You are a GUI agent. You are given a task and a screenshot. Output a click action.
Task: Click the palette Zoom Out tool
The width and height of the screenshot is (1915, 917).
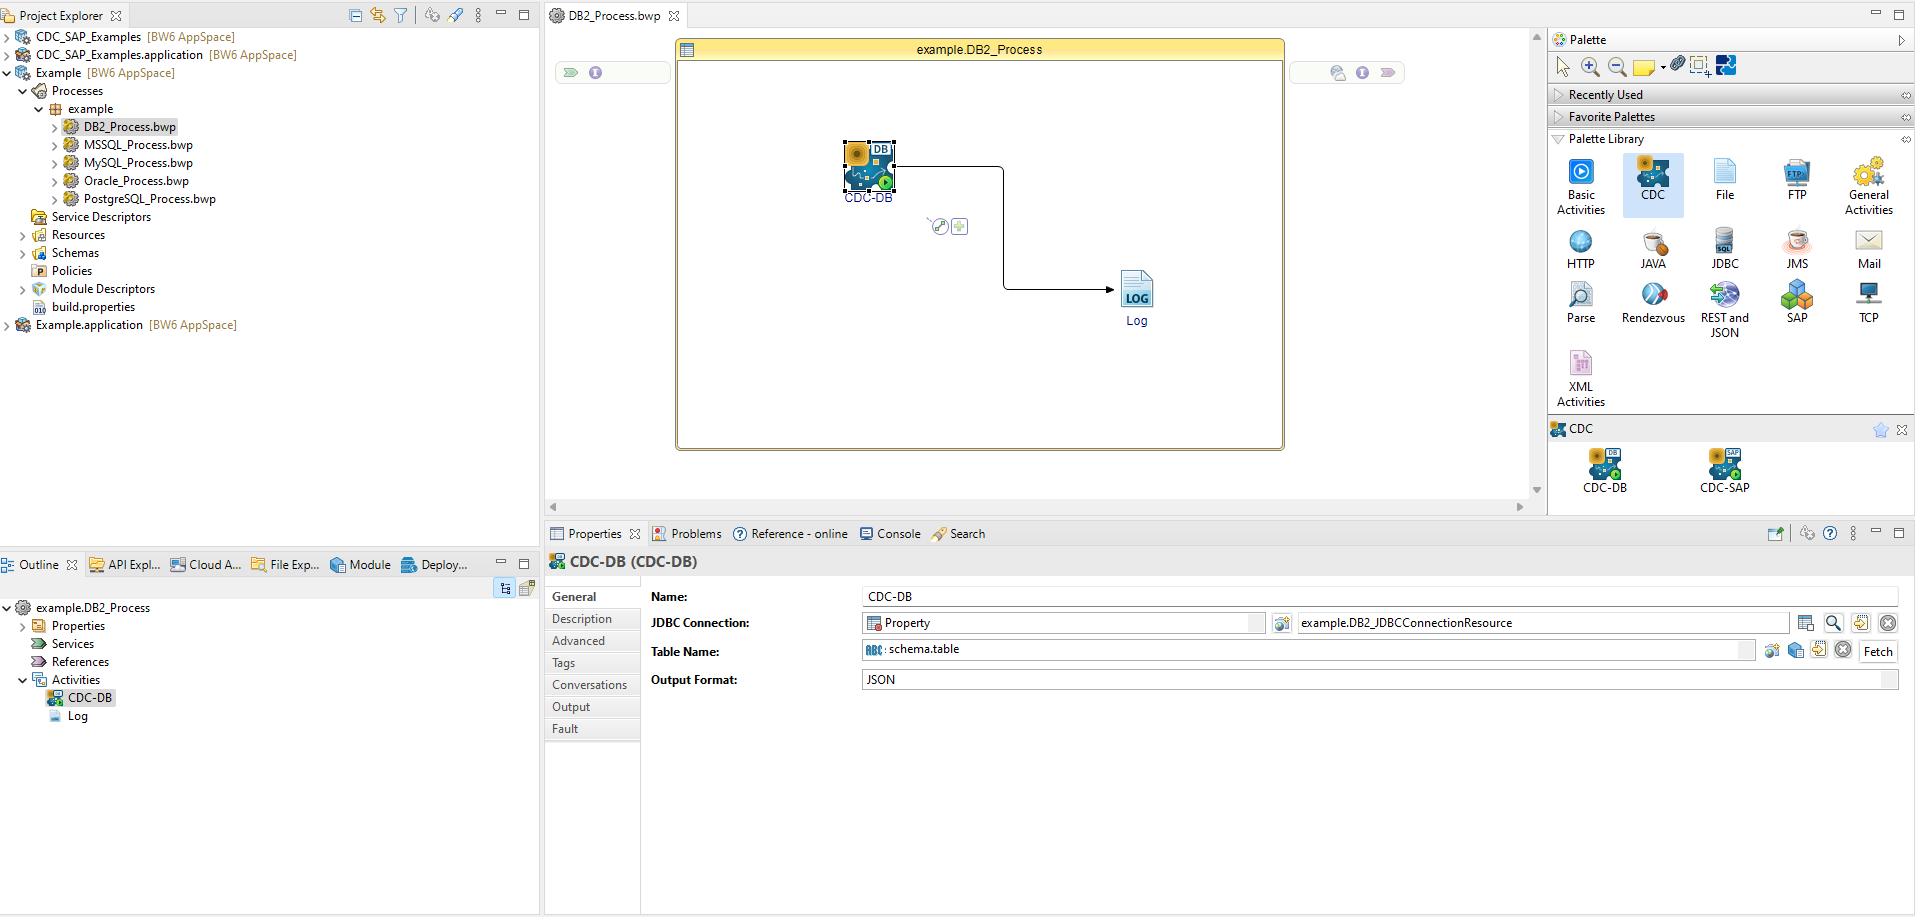1616,67
